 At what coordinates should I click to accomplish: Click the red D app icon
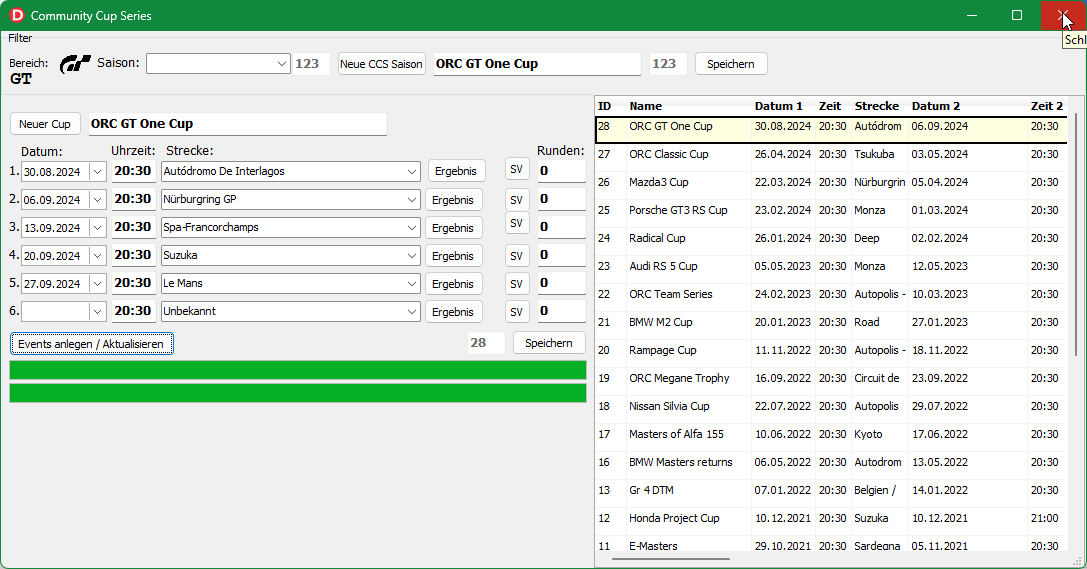click(17, 15)
